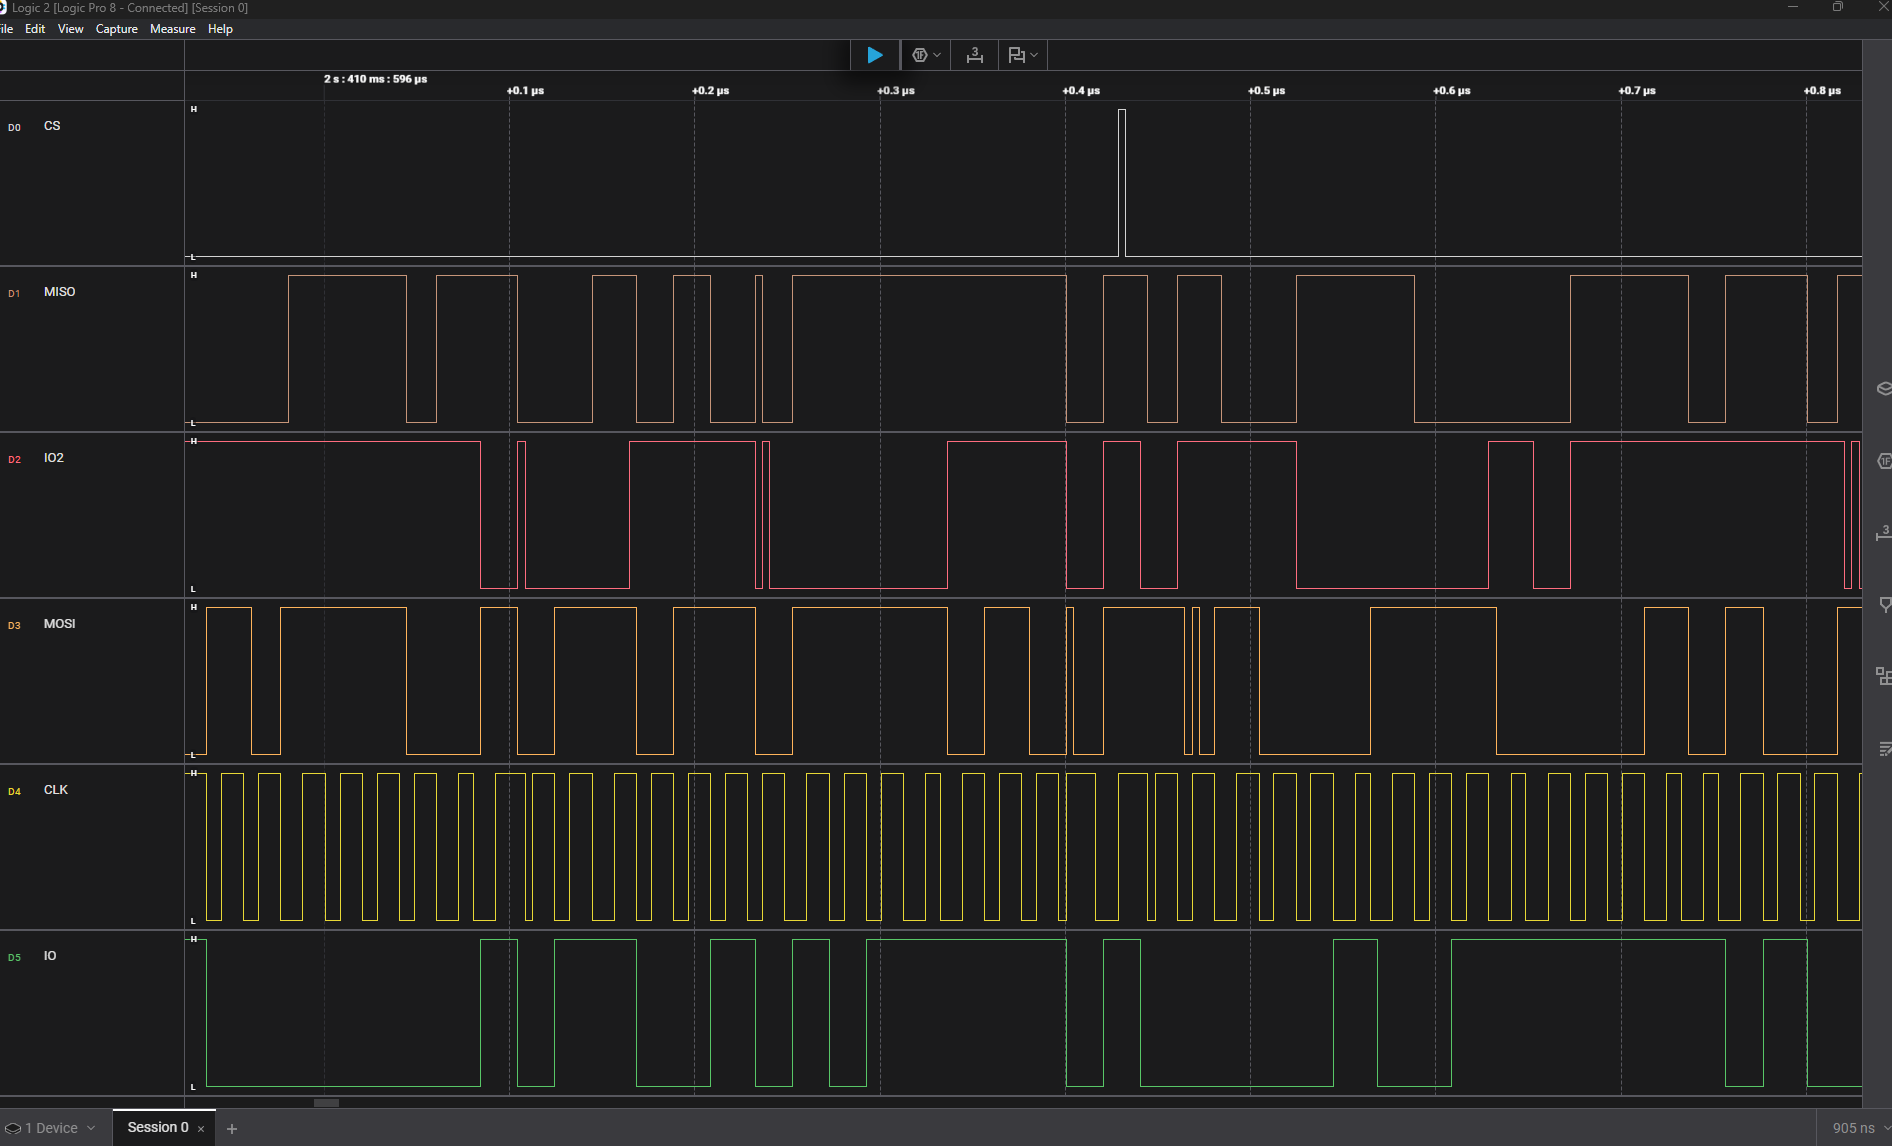The height and width of the screenshot is (1146, 1892).
Task: Select the MISO channel label
Action: pos(59,292)
